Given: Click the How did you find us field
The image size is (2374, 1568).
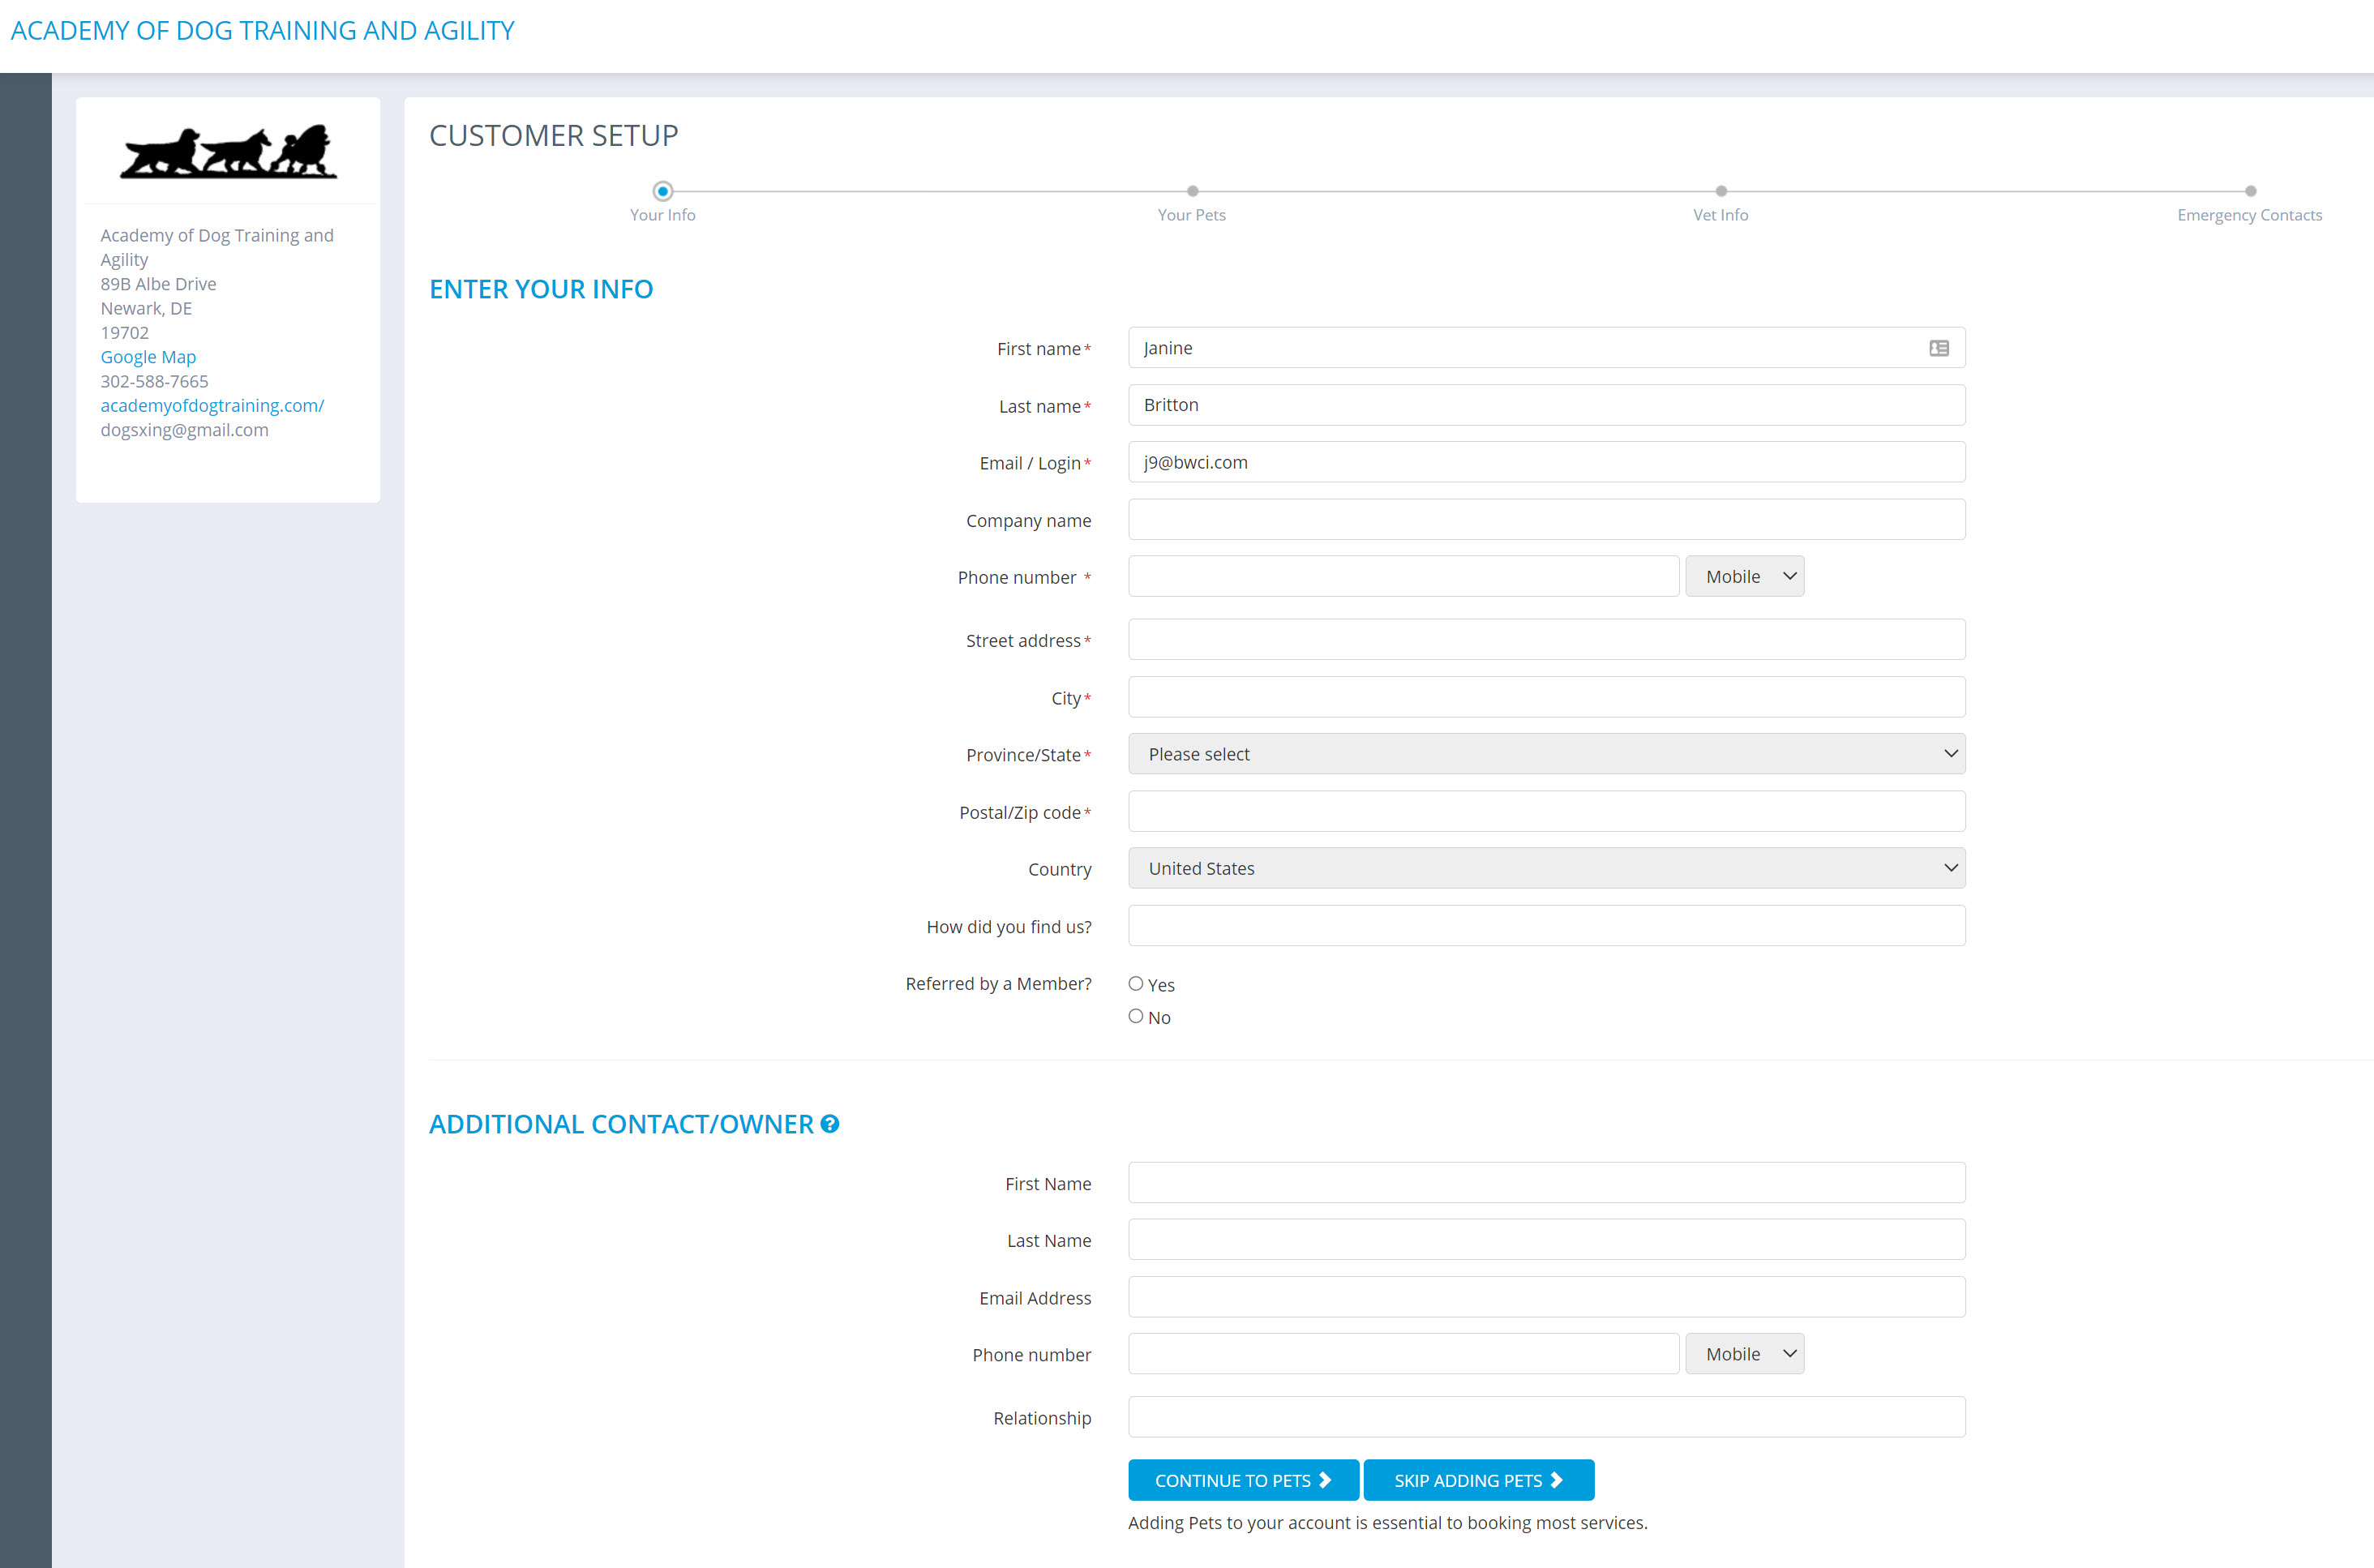Looking at the screenshot, I should [x=1546, y=926].
